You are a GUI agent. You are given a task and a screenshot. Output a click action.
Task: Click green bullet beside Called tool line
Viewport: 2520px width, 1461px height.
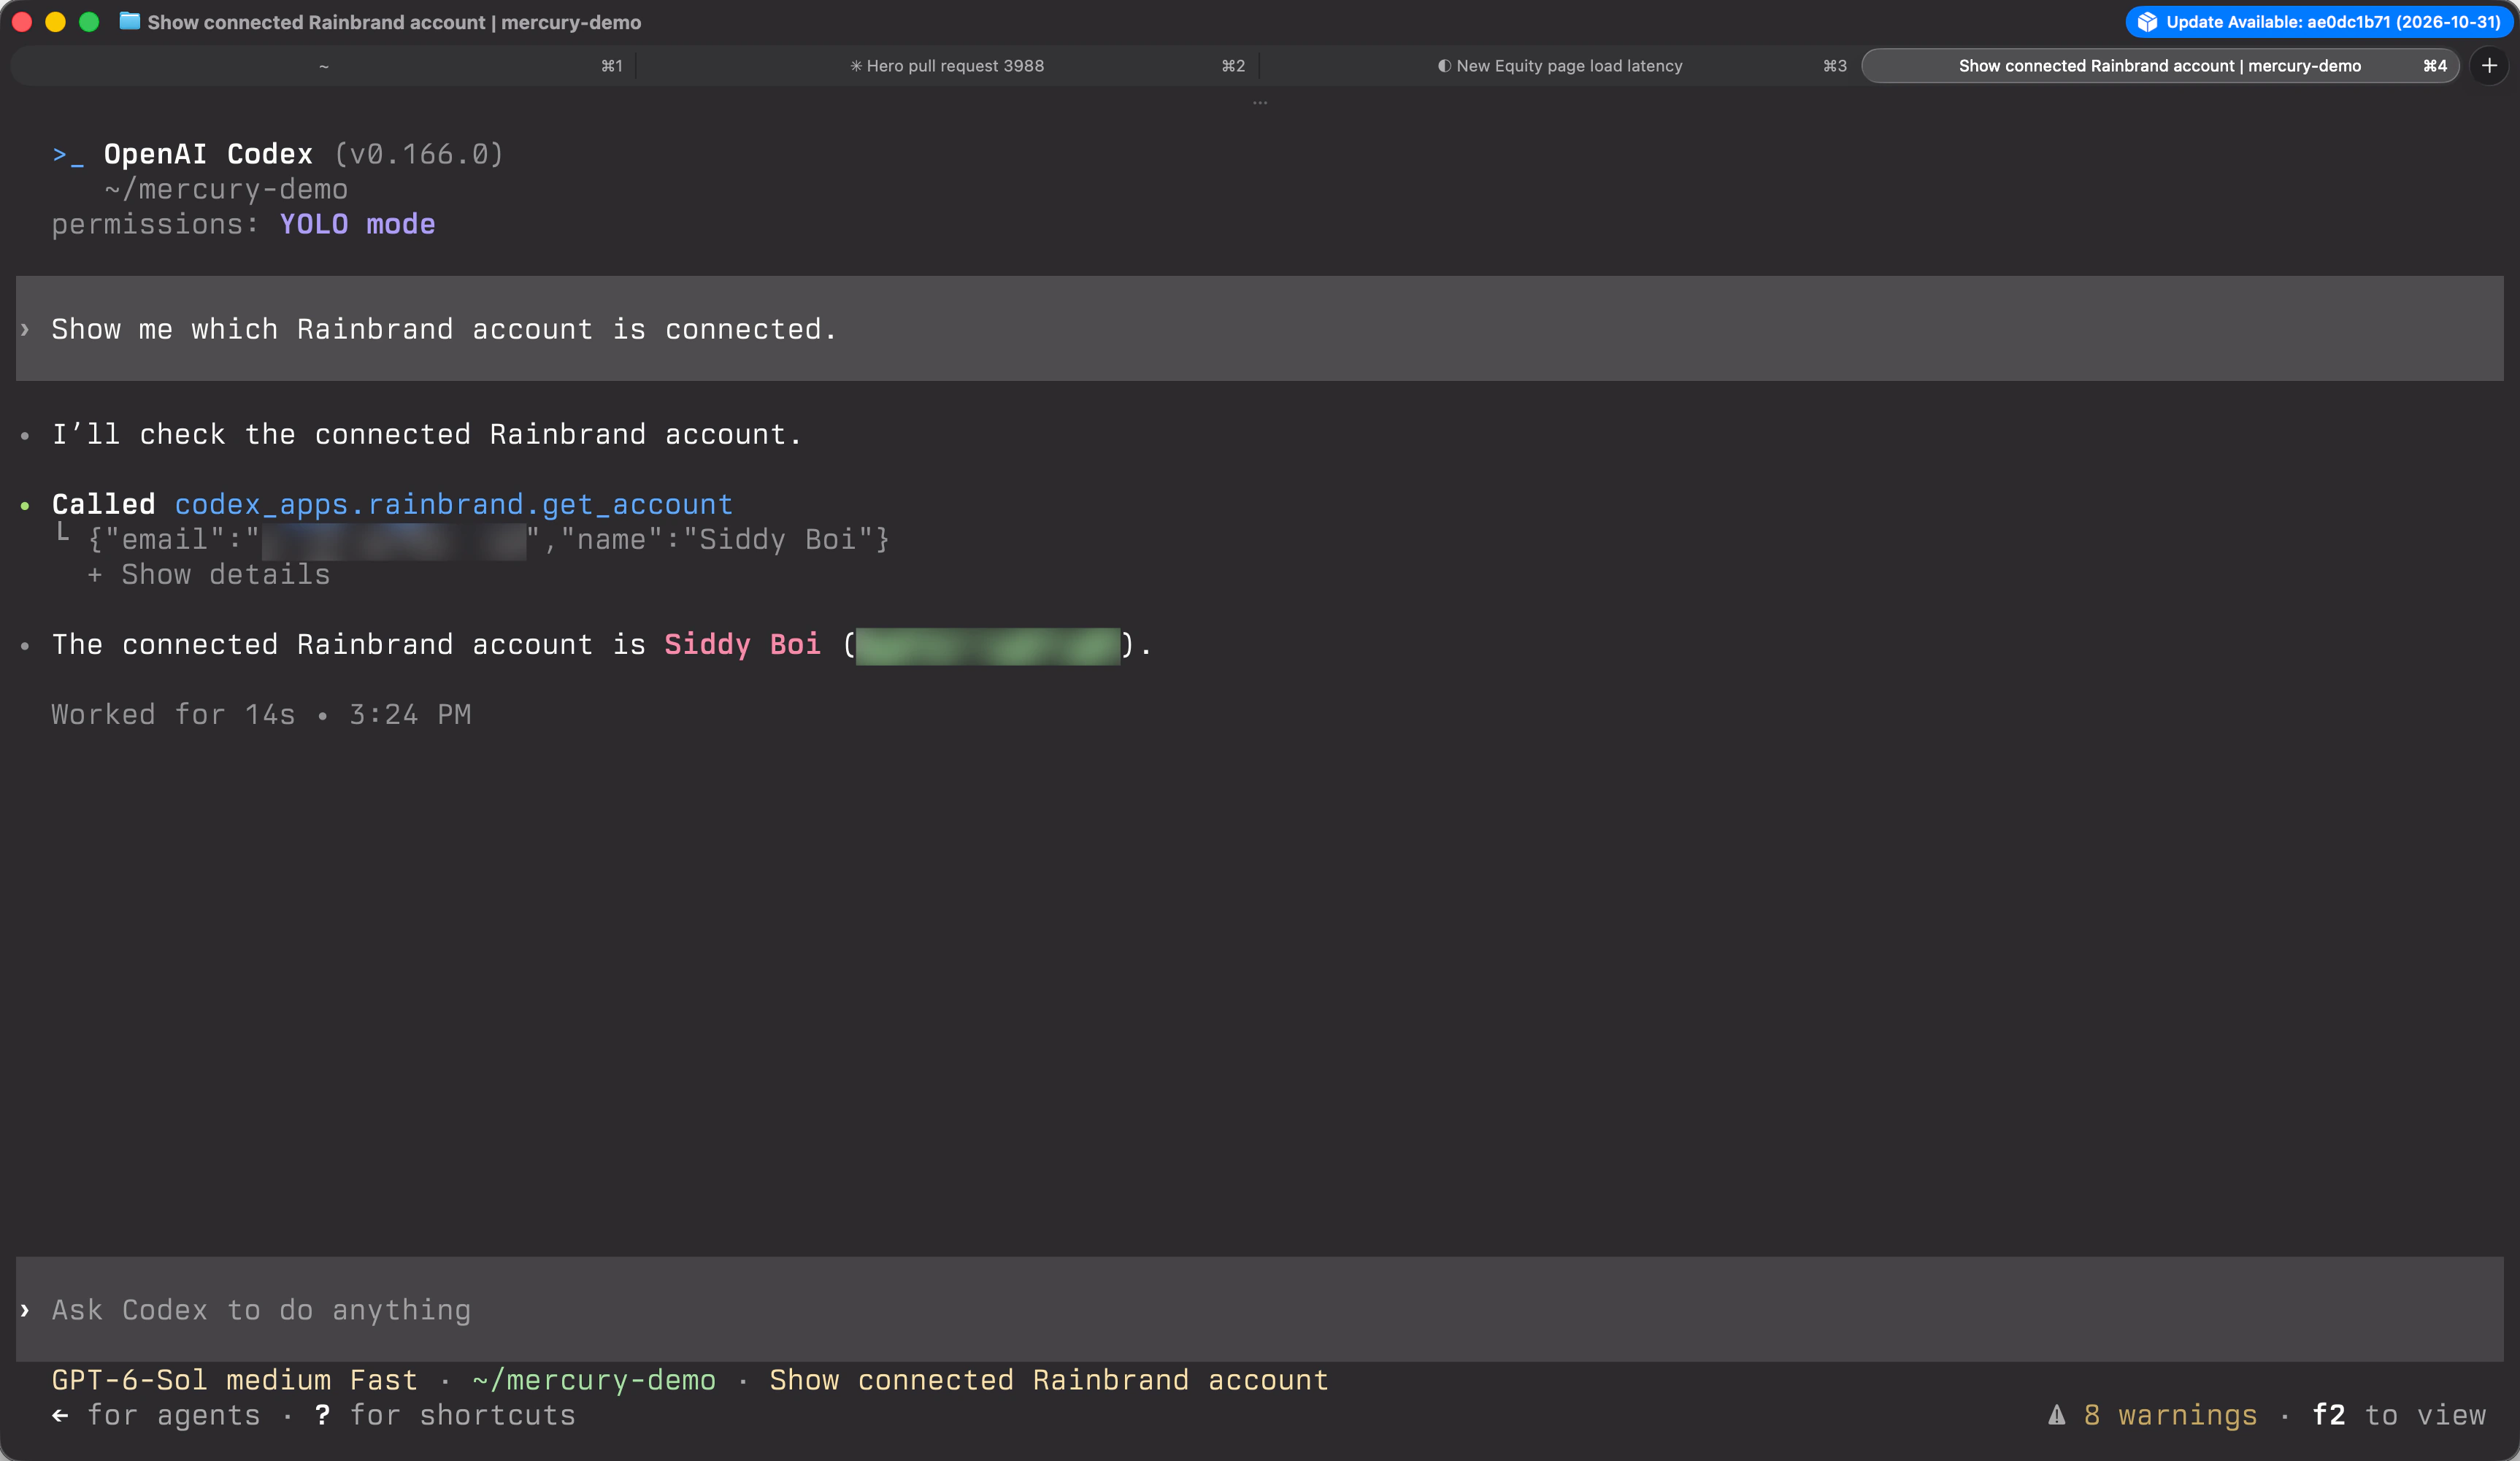[x=25, y=506]
